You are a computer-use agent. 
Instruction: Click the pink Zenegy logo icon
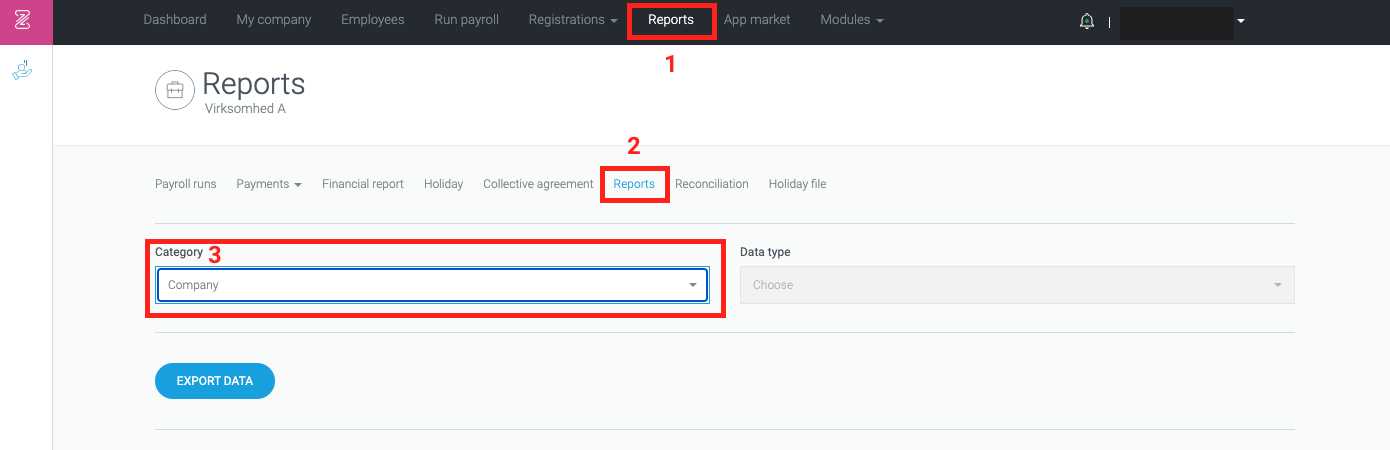click(26, 21)
